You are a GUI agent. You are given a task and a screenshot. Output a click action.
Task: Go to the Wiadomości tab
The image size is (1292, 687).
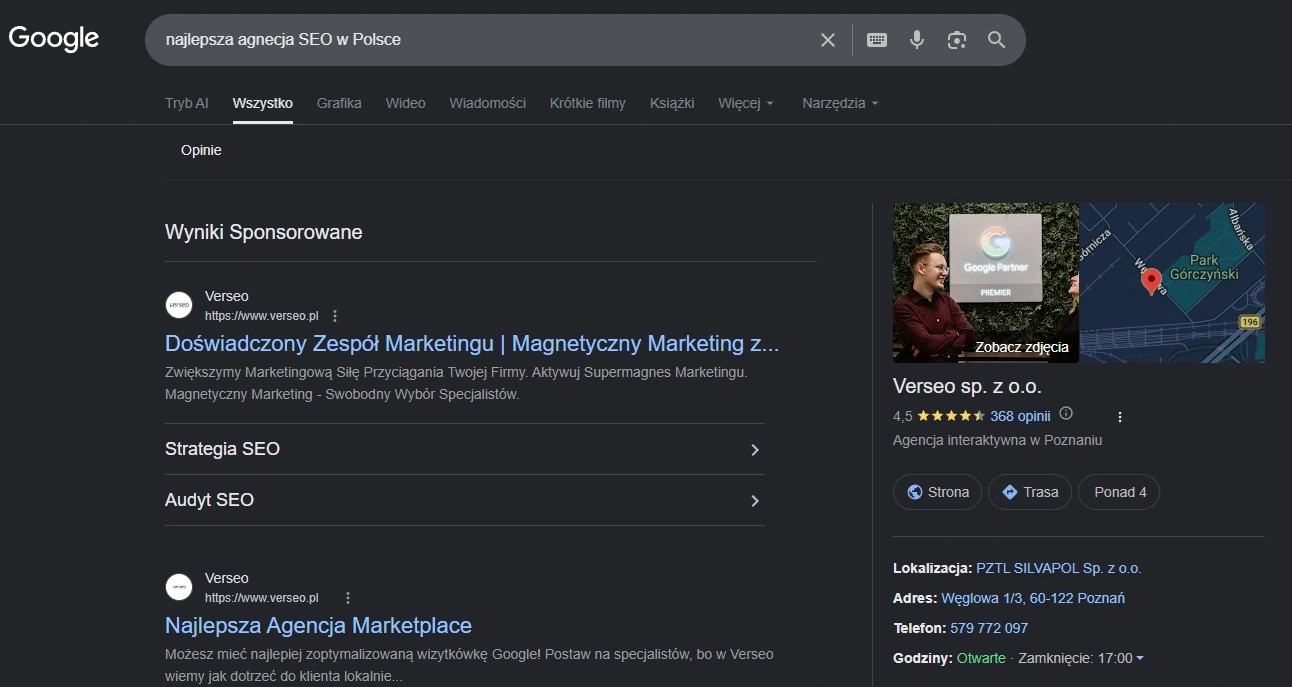pyautogui.click(x=487, y=103)
